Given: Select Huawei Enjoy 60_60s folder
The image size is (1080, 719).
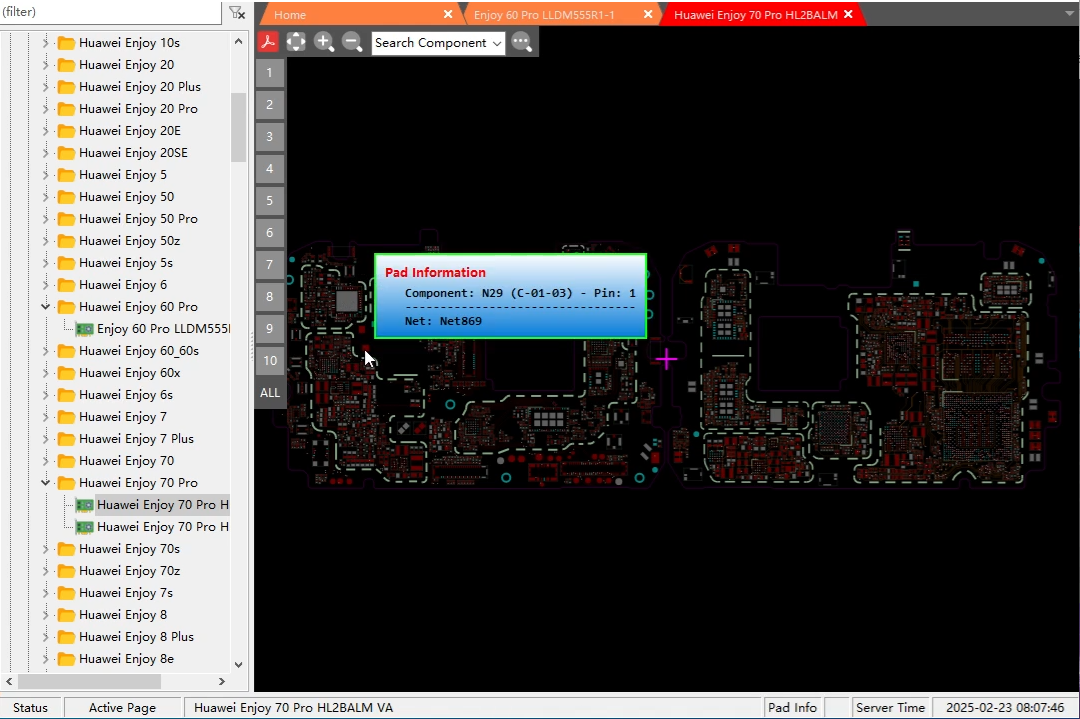Looking at the screenshot, I should click(138, 351).
